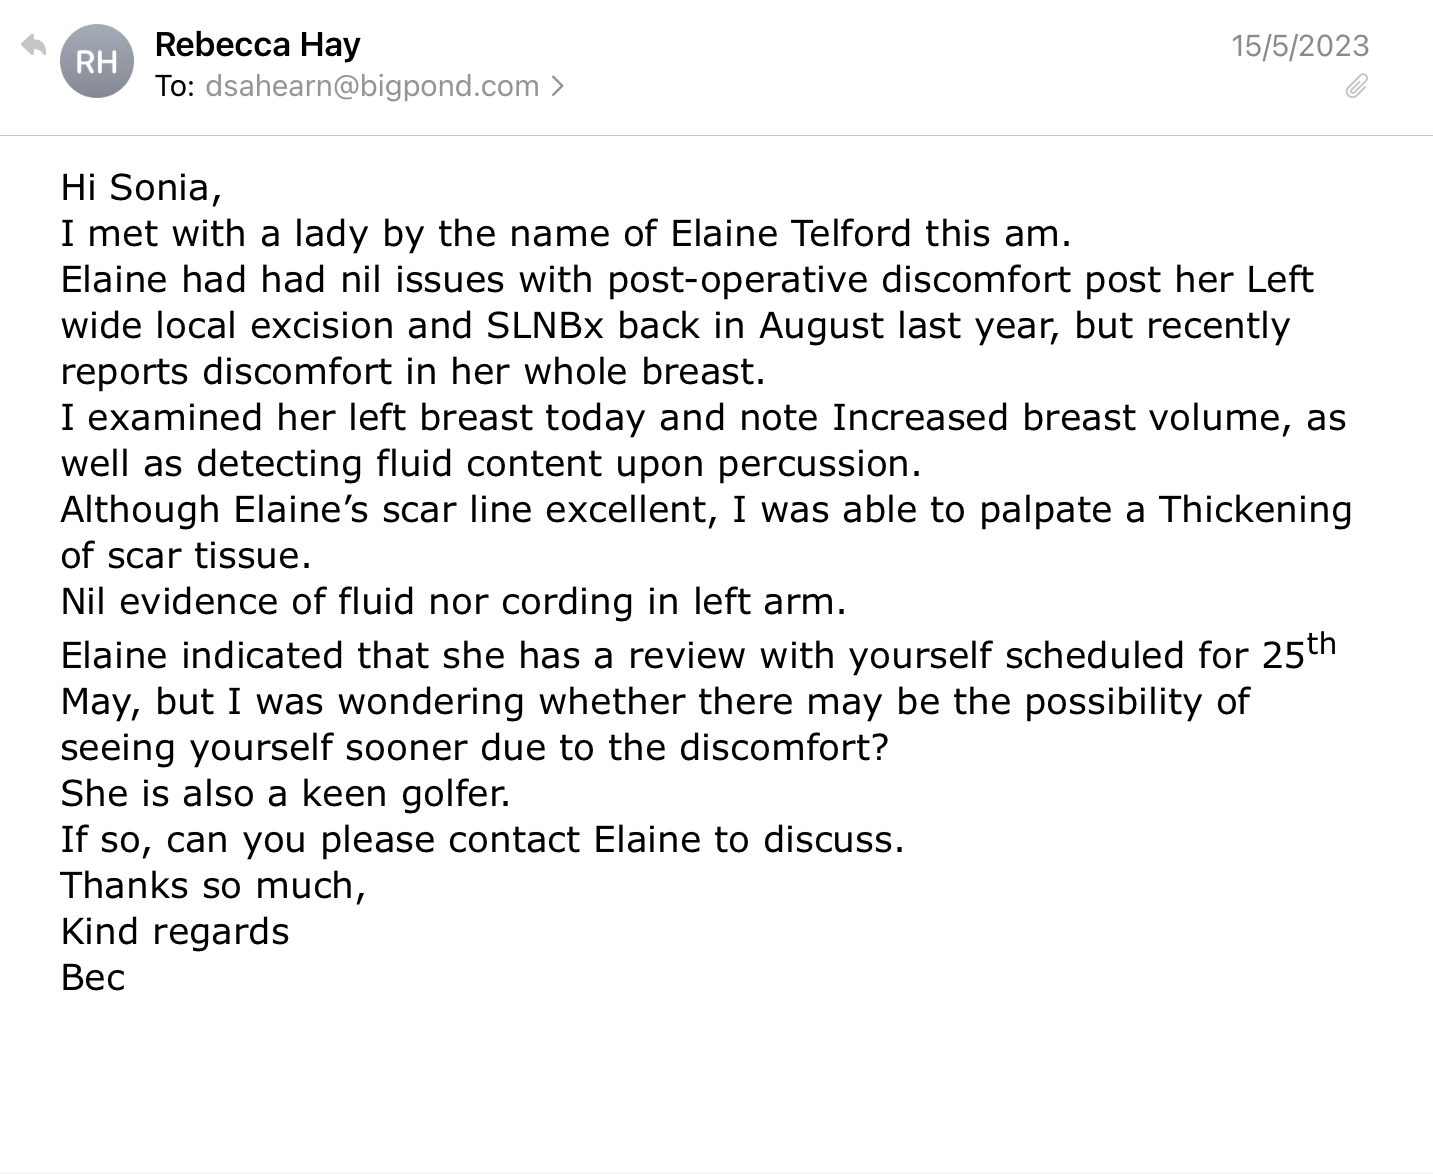Click the word "Thickening" in the message
Image resolution: width=1433 pixels, height=1174 pixels.
(1255, 509)
